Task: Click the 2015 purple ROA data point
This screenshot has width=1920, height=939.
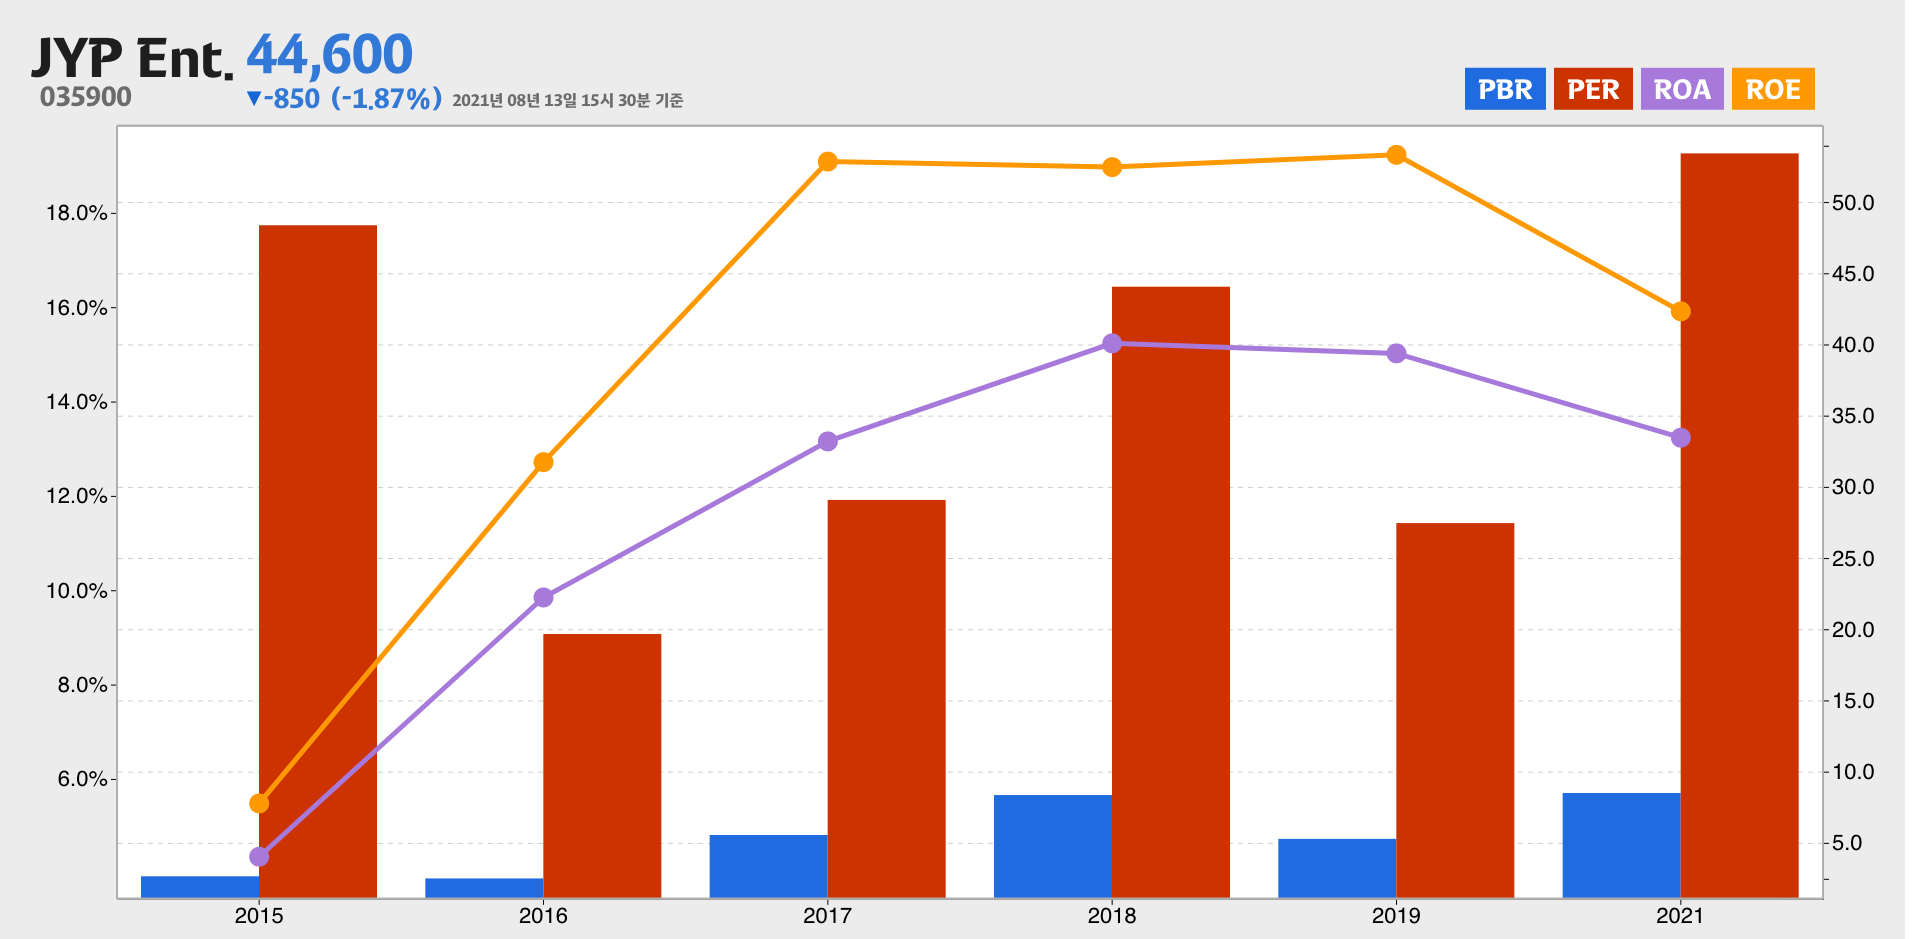Action: point(259,857)
